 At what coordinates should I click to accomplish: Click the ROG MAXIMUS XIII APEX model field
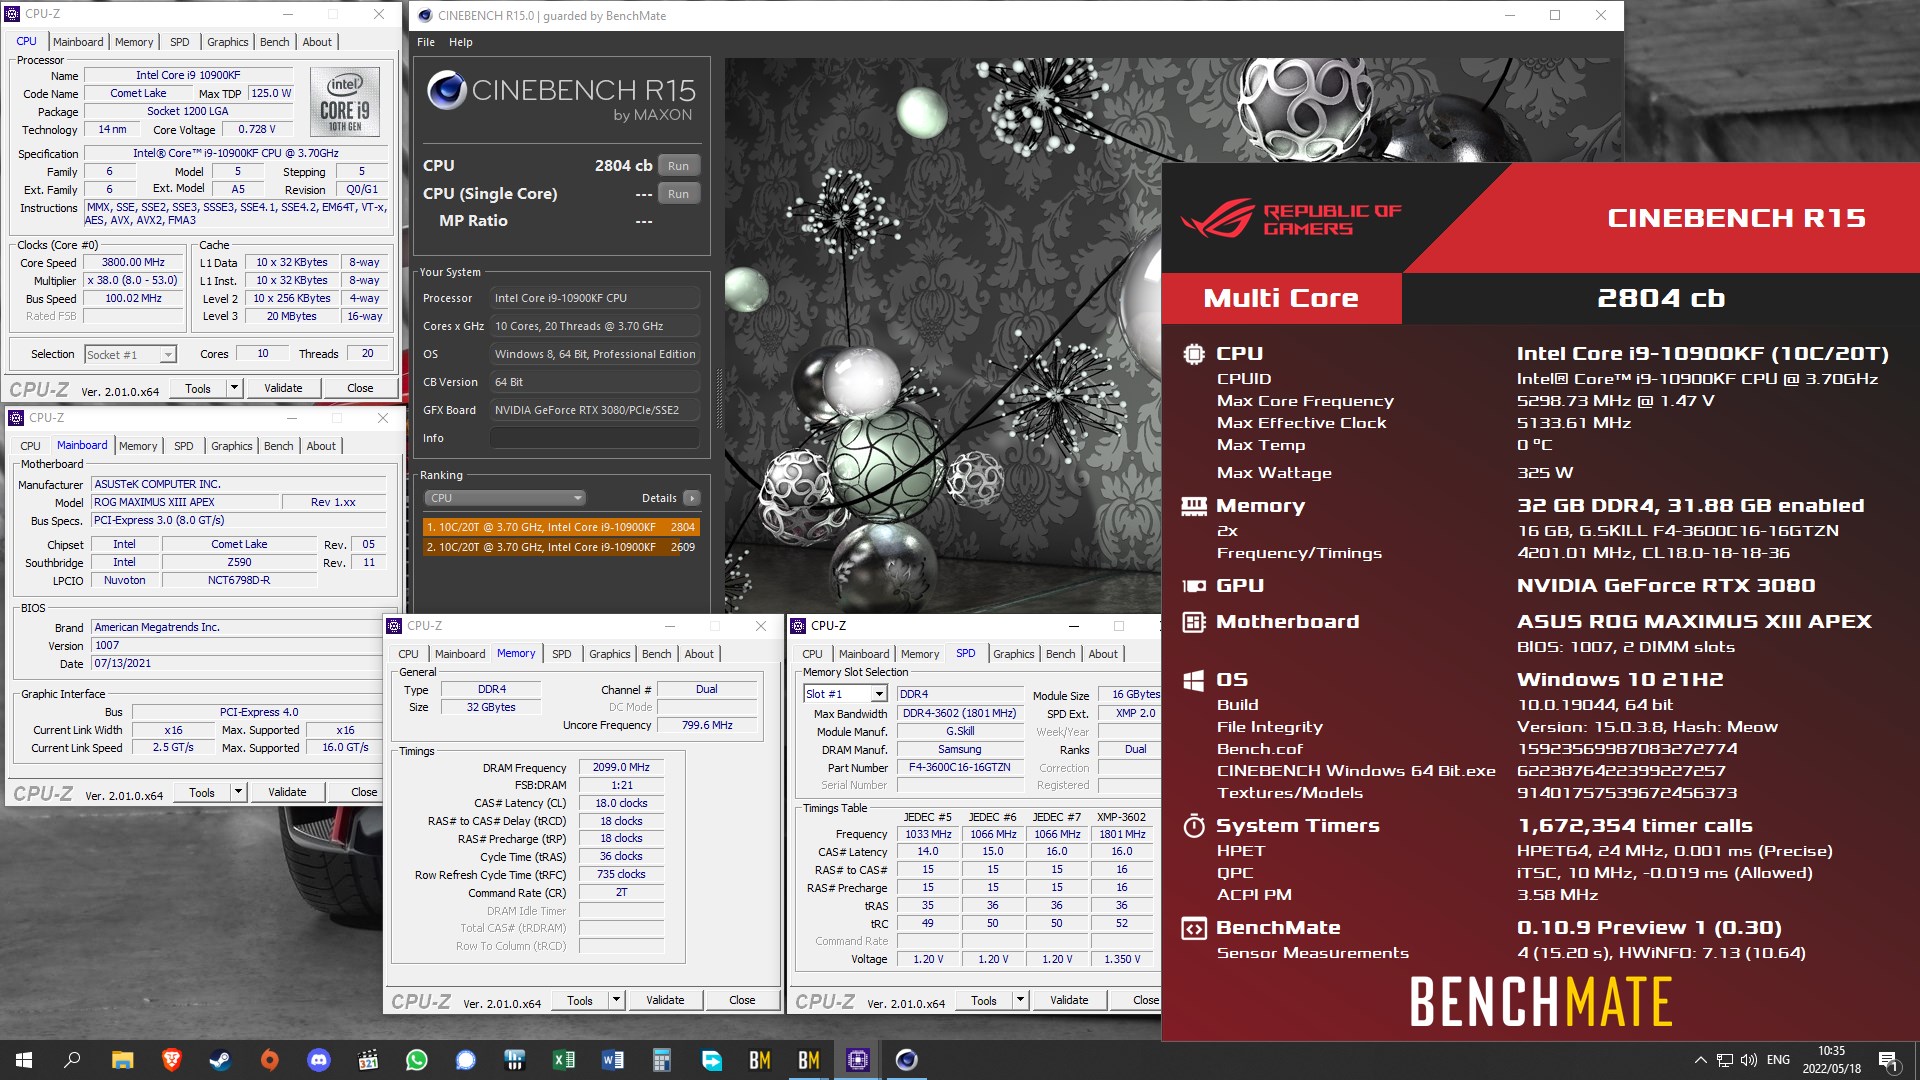click(x=183, y=502)
